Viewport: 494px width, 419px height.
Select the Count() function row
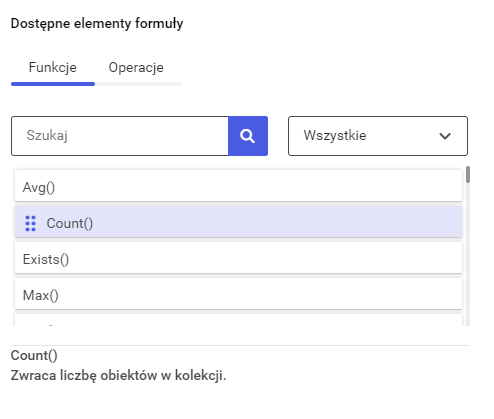click(238, 222)
